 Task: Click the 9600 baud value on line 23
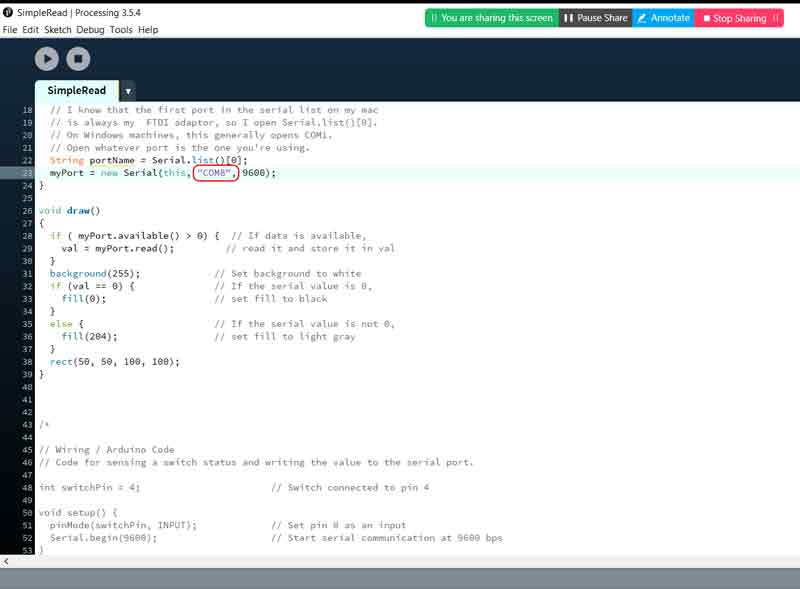(x=254, y=173)
